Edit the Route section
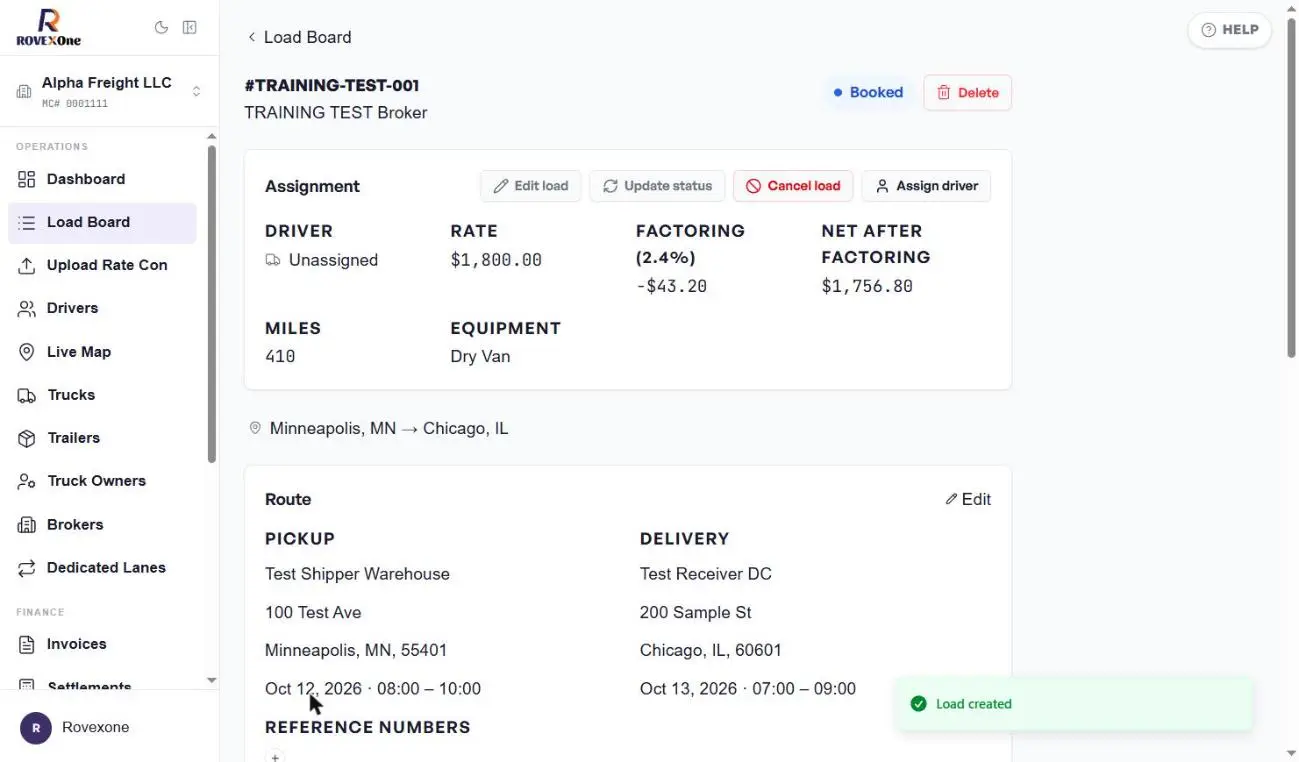The image size is (1299, 762). (x=968, y=499)
